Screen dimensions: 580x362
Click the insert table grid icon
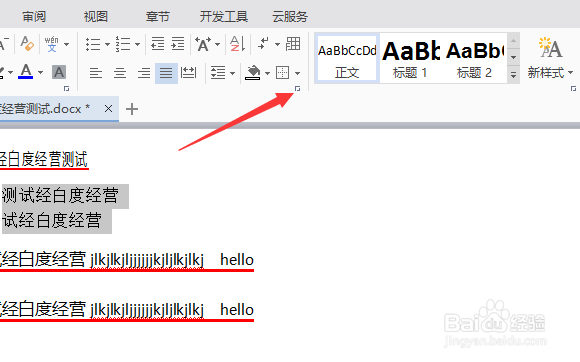coord(293,44)
